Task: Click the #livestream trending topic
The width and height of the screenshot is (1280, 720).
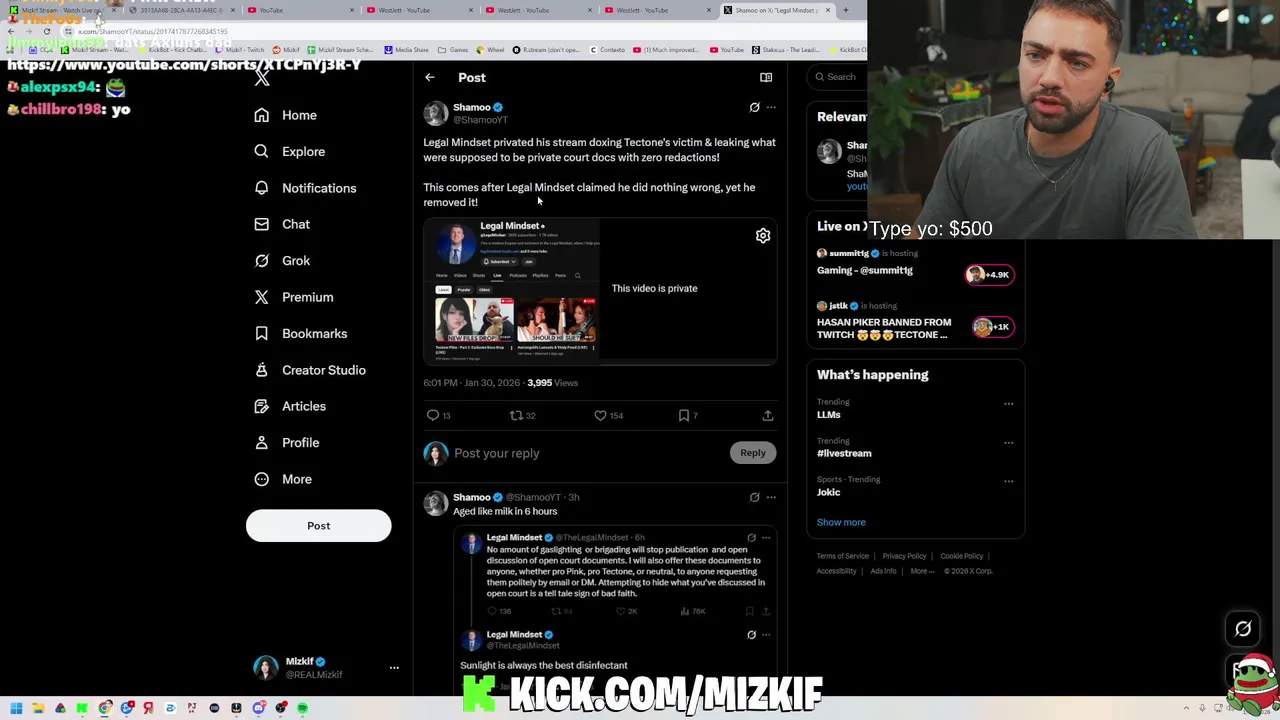Action: 844,454
